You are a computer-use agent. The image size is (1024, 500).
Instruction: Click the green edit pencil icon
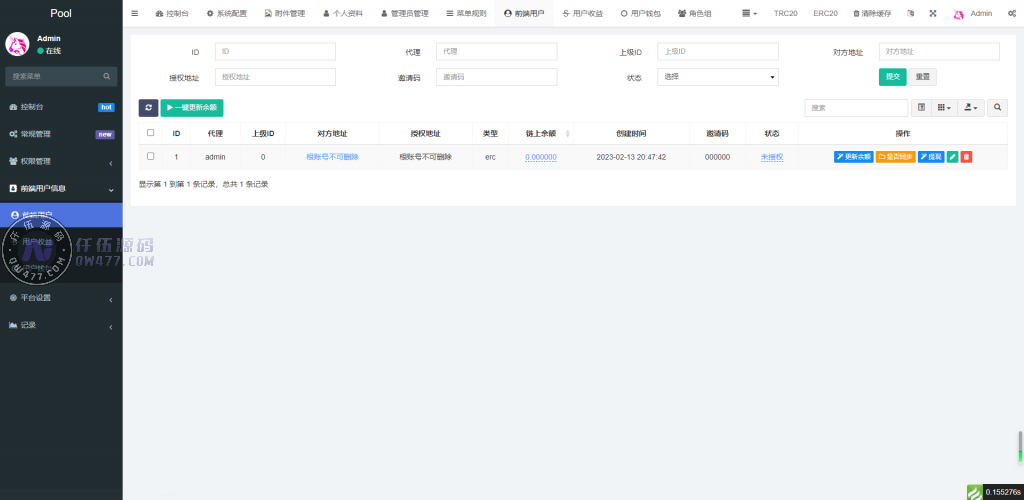[x=953, y=157]
